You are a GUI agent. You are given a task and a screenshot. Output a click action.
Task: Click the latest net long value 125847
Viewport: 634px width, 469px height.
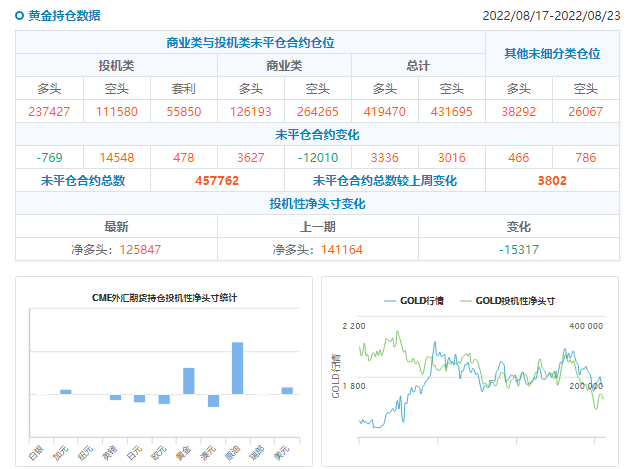pyautogui.click(x=139, y=249)
